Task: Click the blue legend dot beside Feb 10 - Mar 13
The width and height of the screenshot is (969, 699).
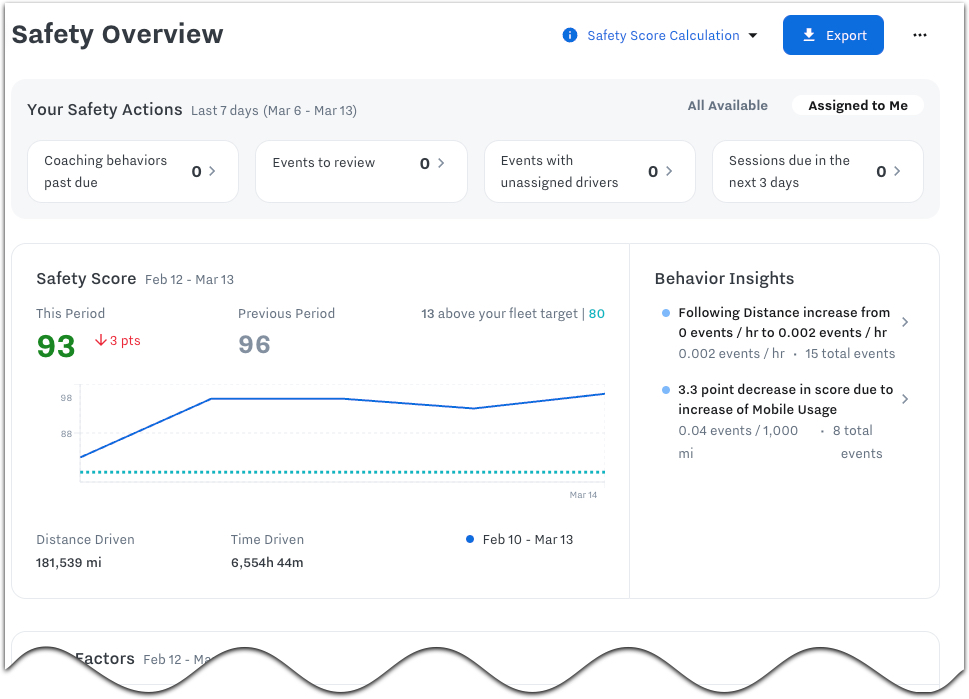Action: 469,539
